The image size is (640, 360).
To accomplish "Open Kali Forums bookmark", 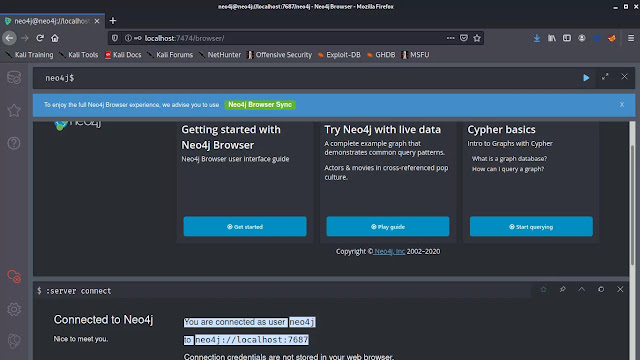I will (170, 55).
